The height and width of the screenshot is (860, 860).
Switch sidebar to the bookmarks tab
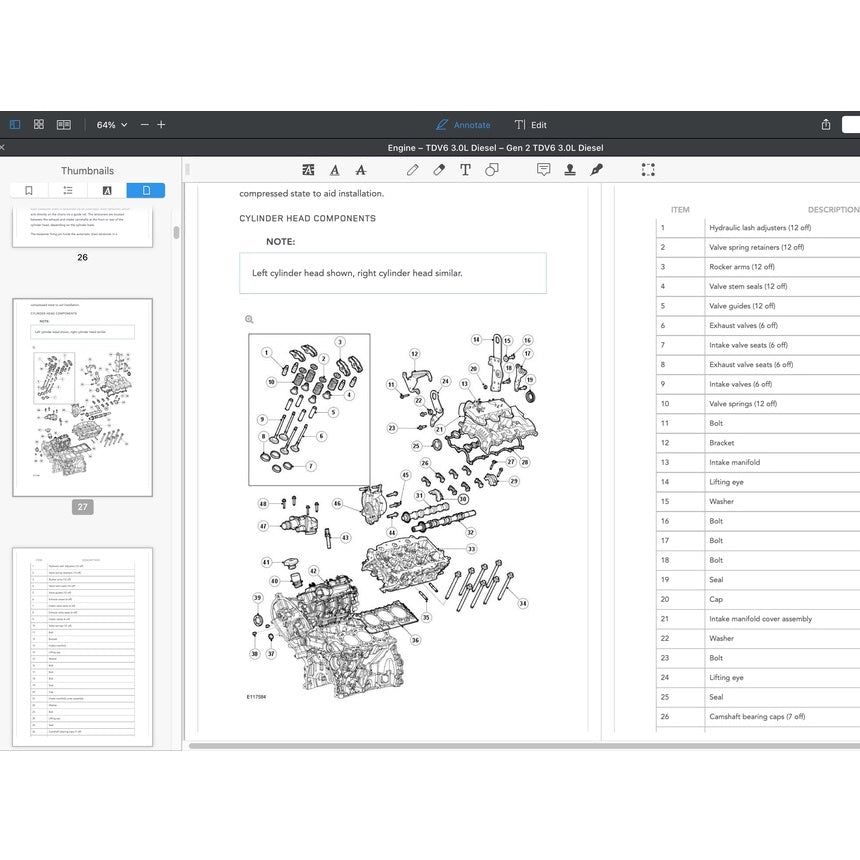[29, 190]
